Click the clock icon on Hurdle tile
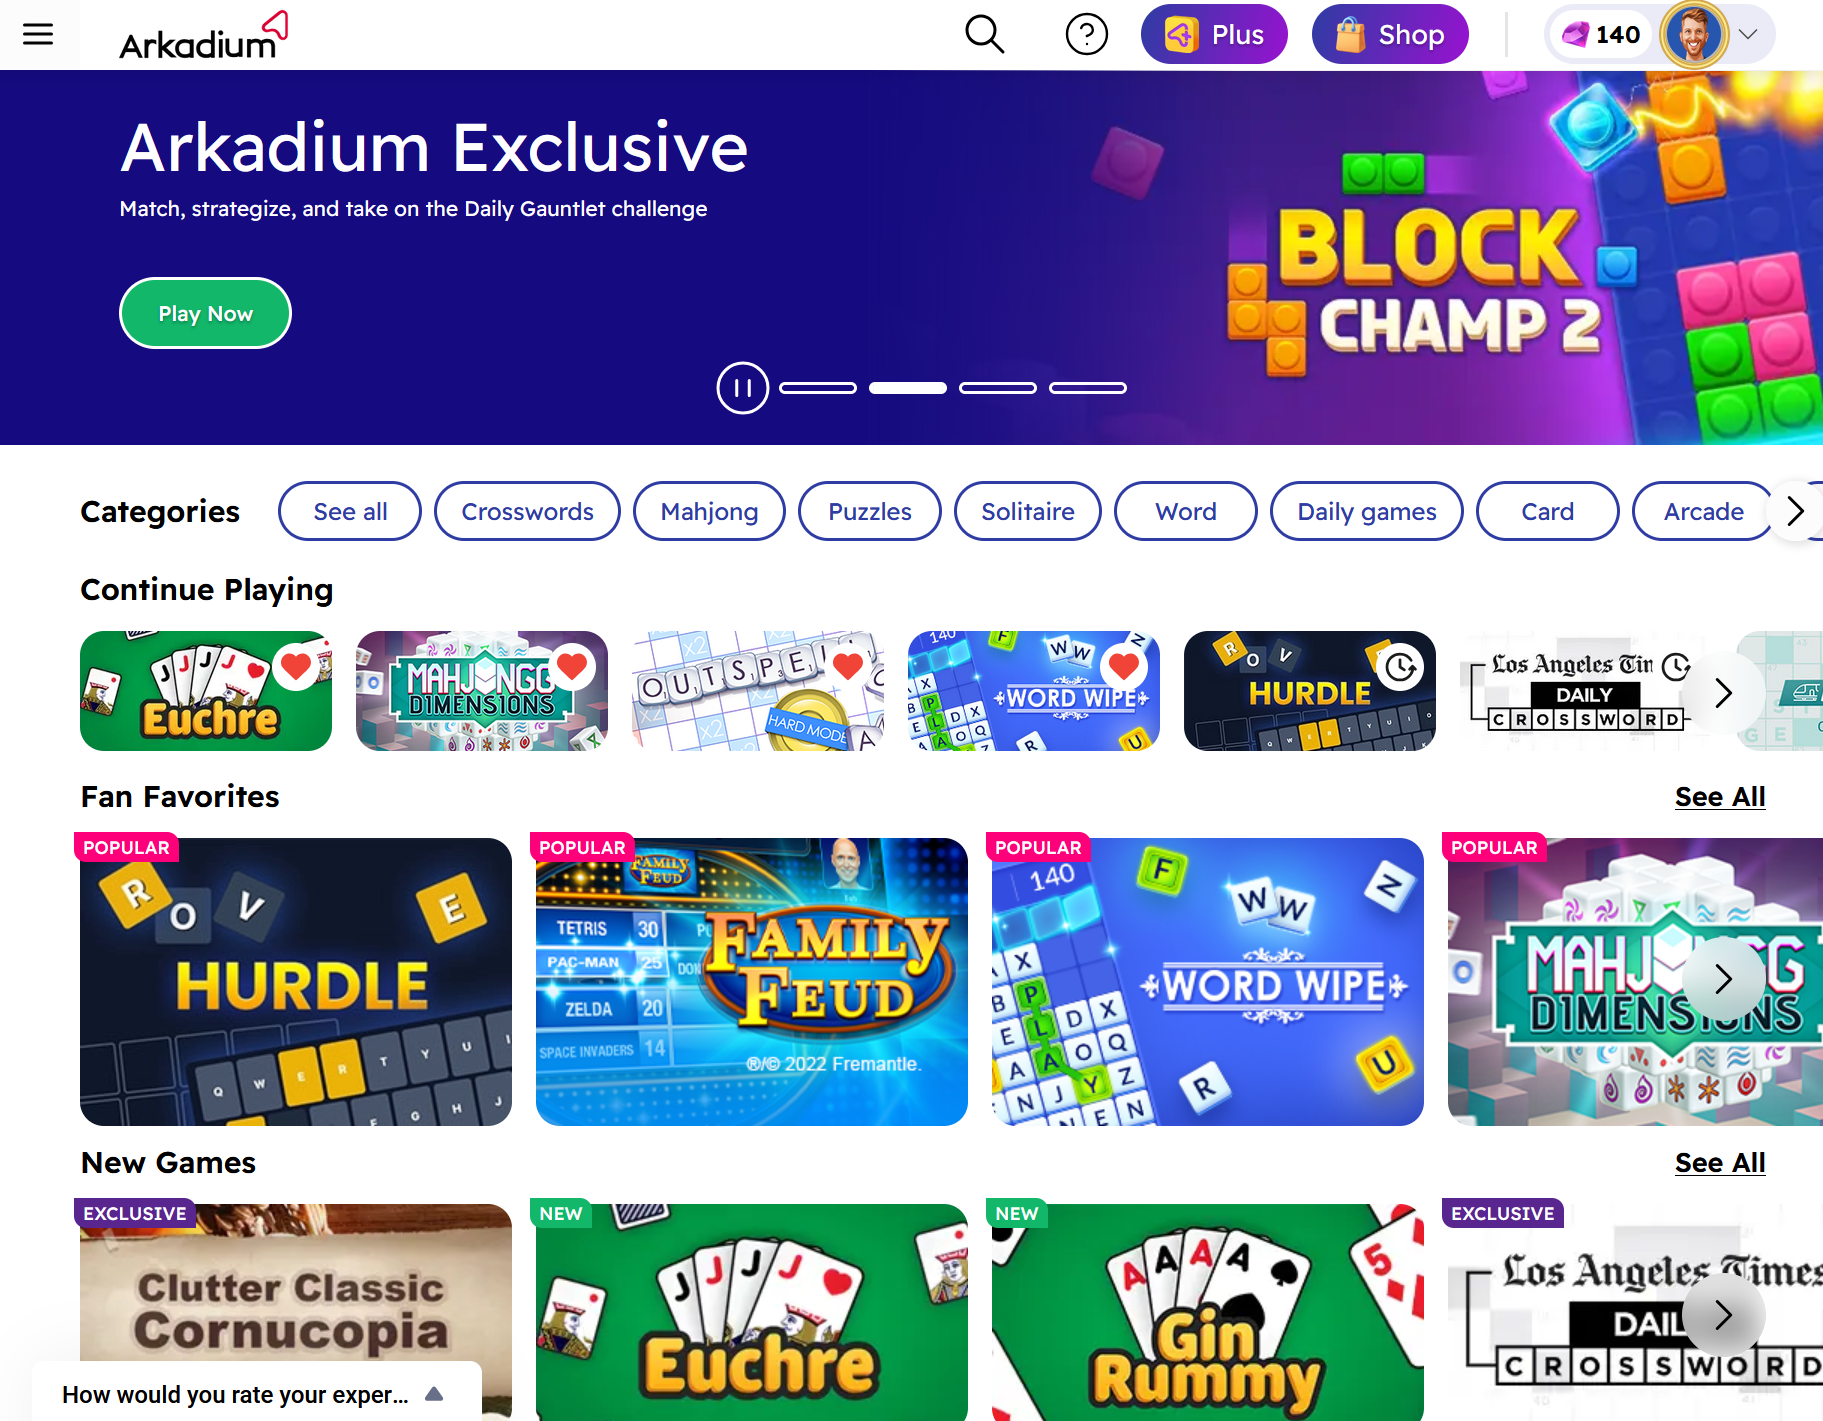The height and width of the screenshot is (1421, 1823). point(1400,667)
